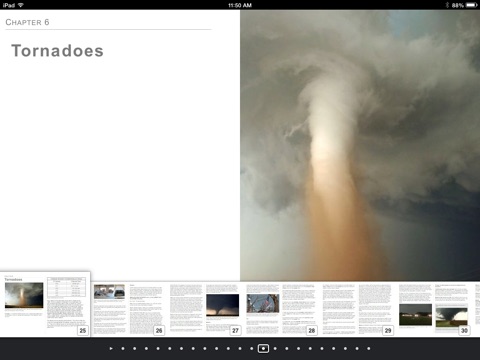The image size is (480, 360).
Task: Go to the dot just right of the highlighted dot
Action: pyautogui.click(x=275, y=349)
